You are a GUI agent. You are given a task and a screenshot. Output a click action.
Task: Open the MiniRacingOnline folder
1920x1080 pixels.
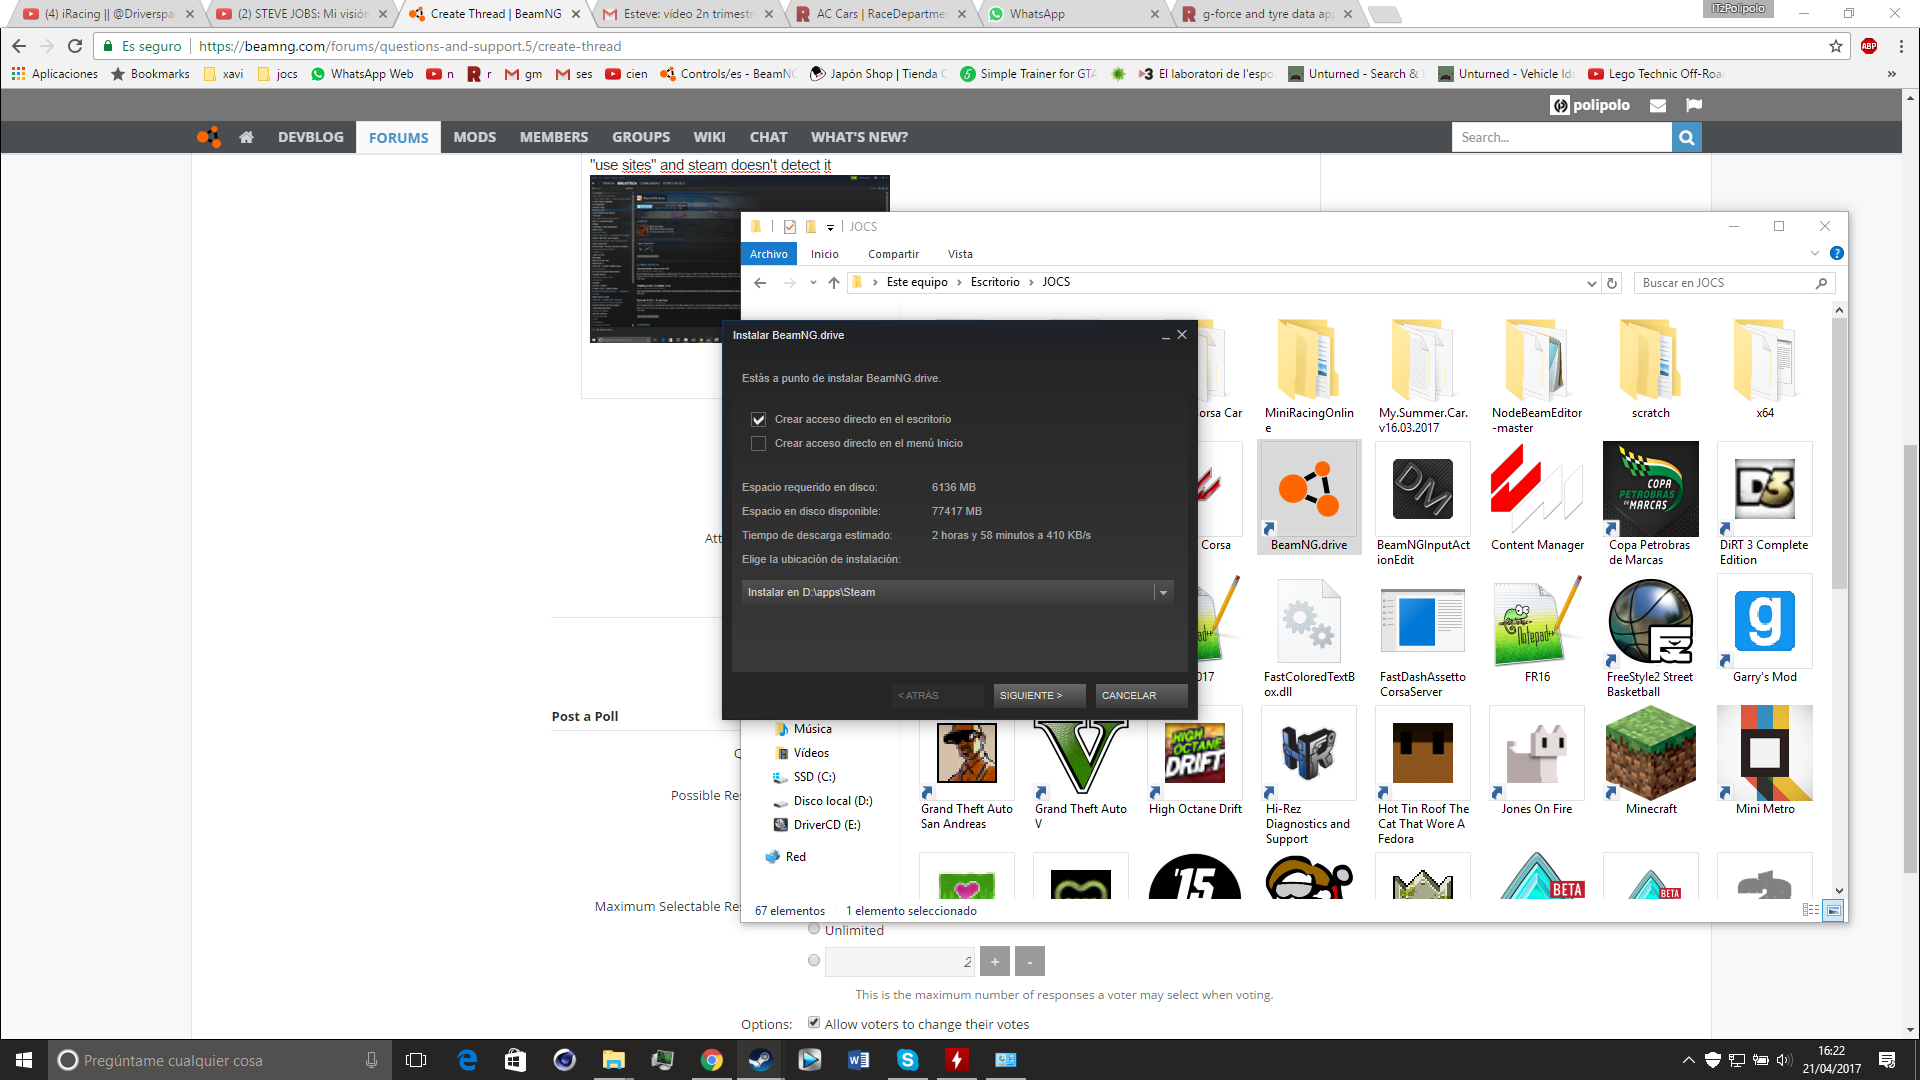[x=1308, y=376]
